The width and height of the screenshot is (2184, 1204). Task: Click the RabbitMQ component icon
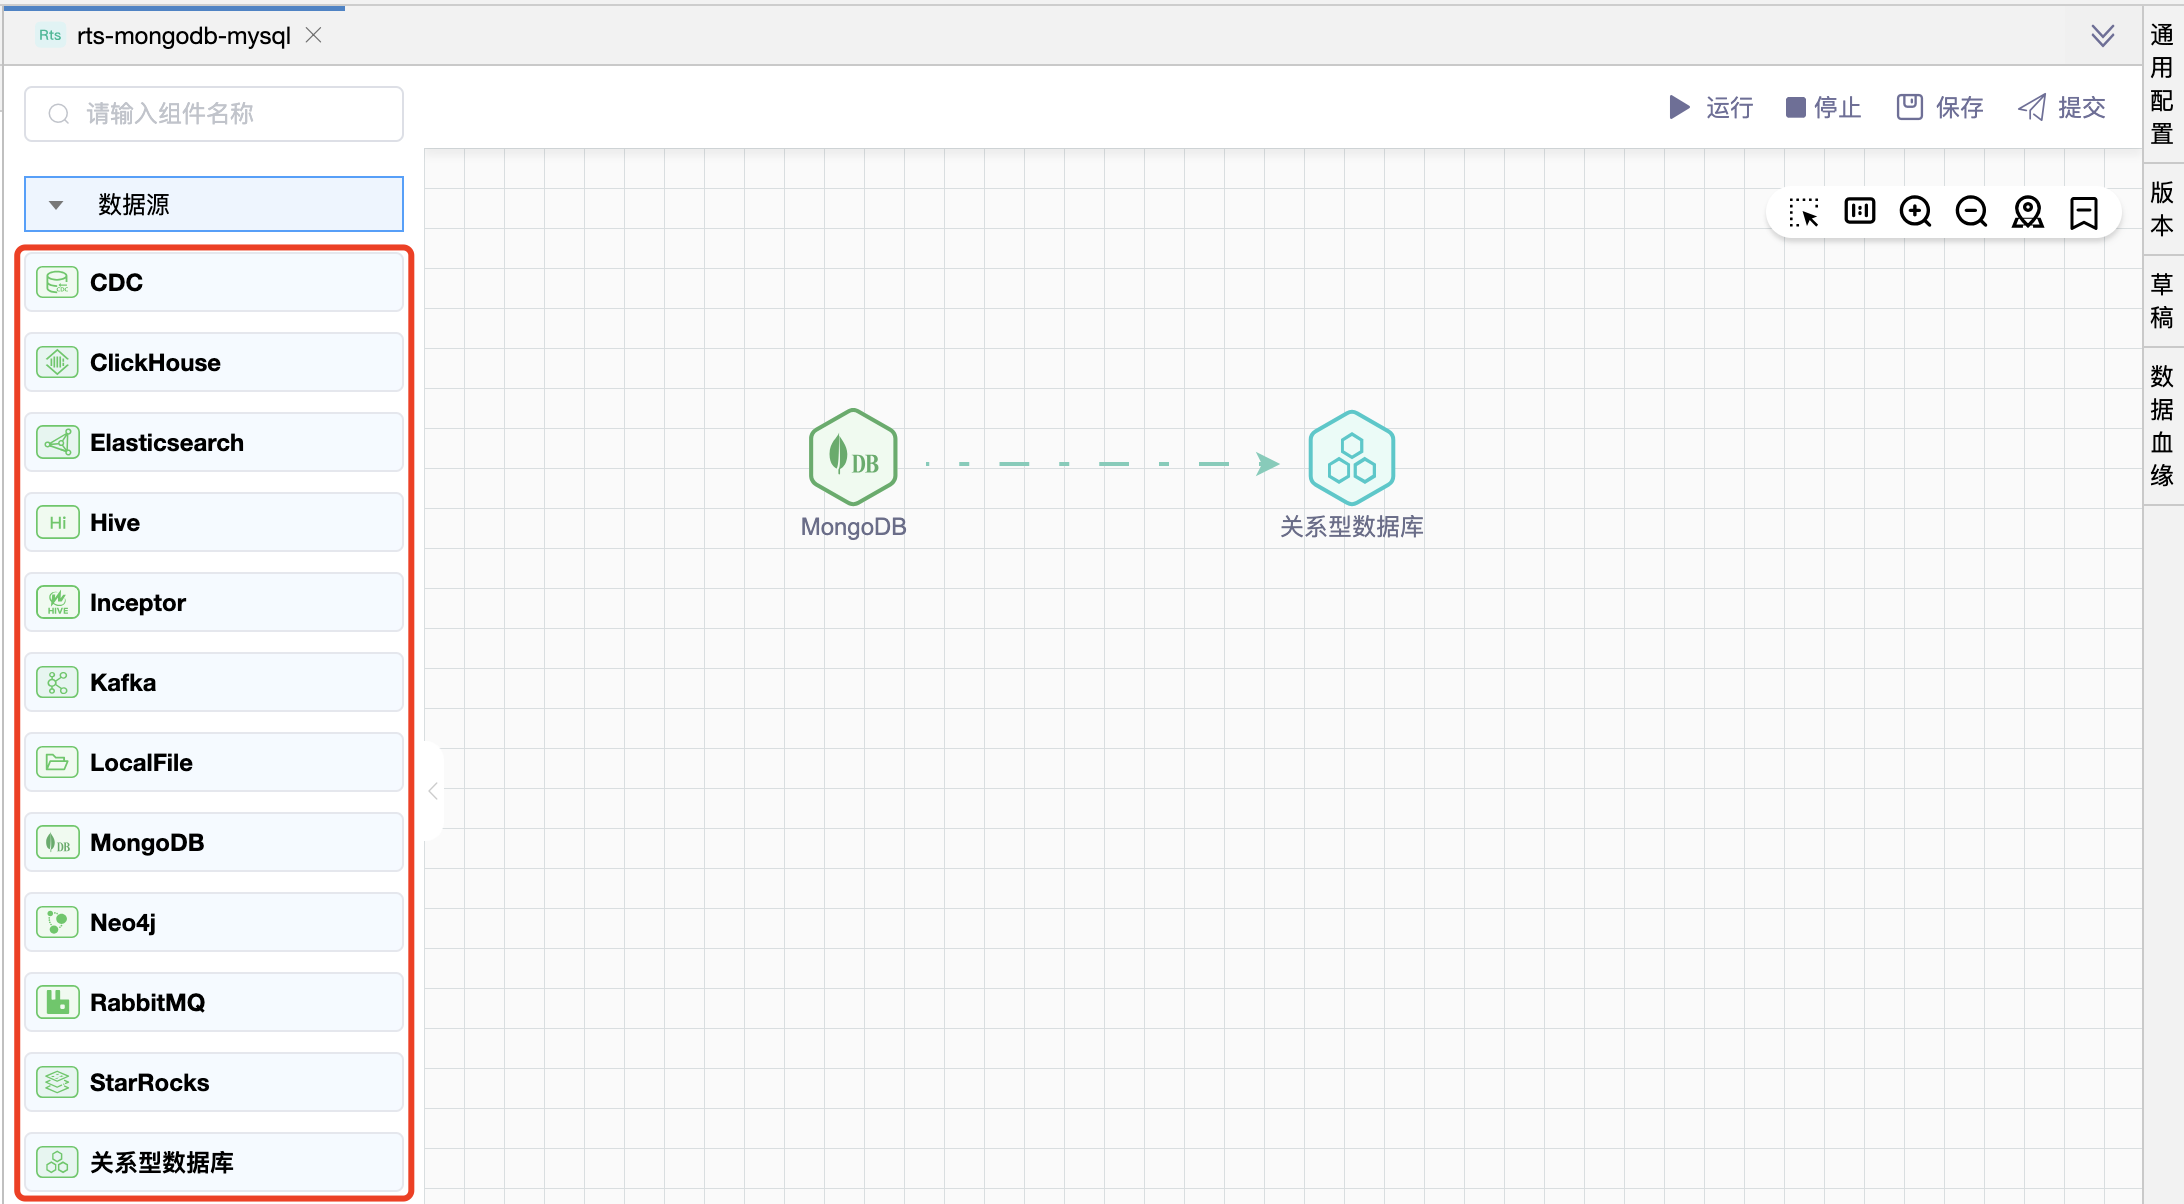57,1003
